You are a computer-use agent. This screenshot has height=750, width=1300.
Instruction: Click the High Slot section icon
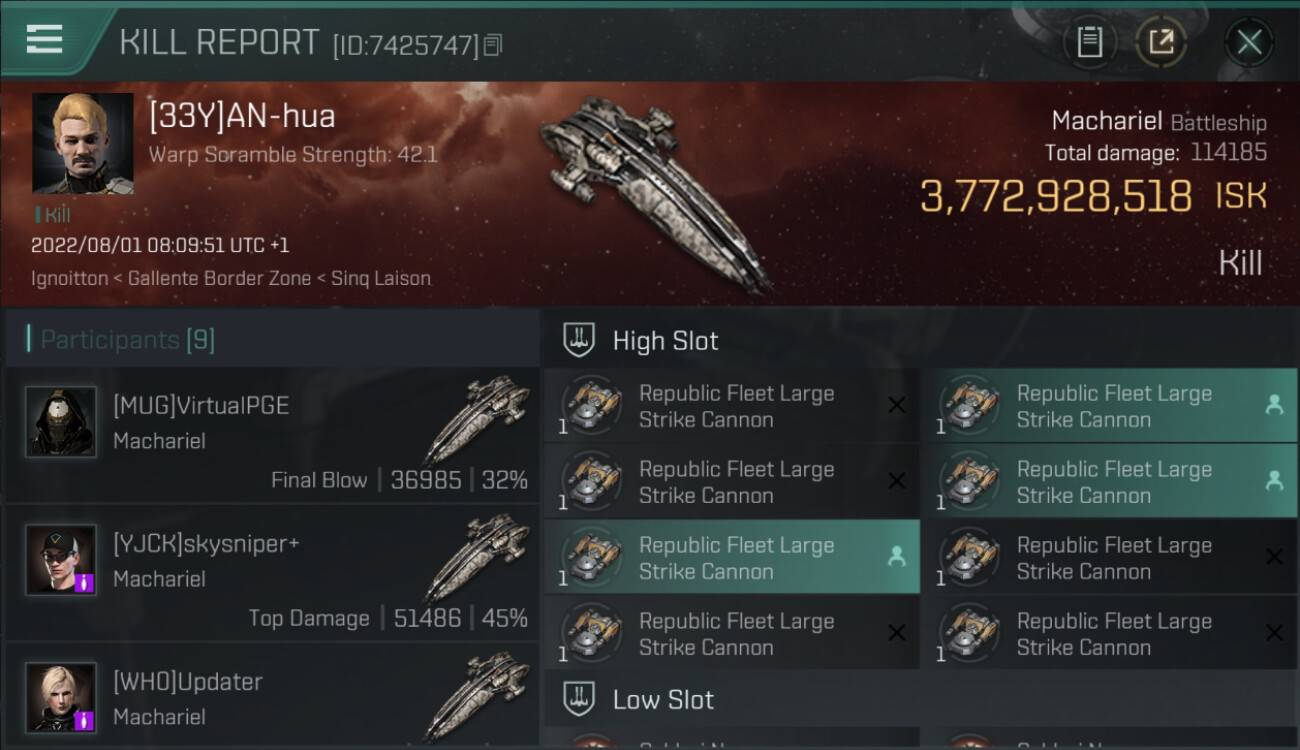click(x=579, y=340)
